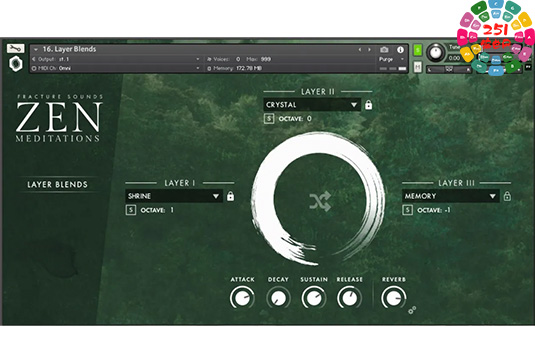Viewport: 535px width, 363px height.
Task: Click the 16. Layer Blends instrument name
Action: [69, 49]
